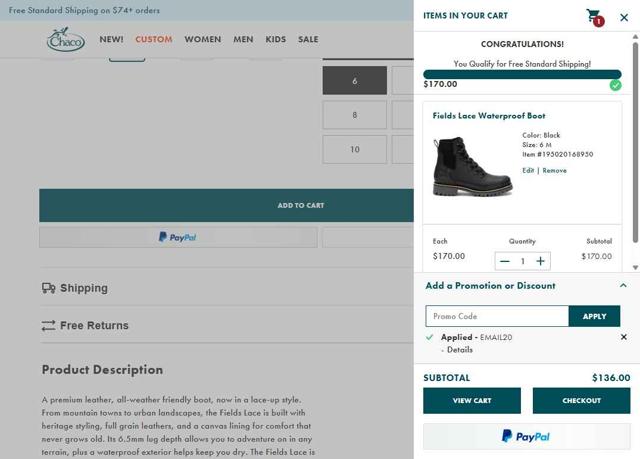The image size is (640, 459).
Task: Click the 'Product Description' heading
Action: [102, 370]
